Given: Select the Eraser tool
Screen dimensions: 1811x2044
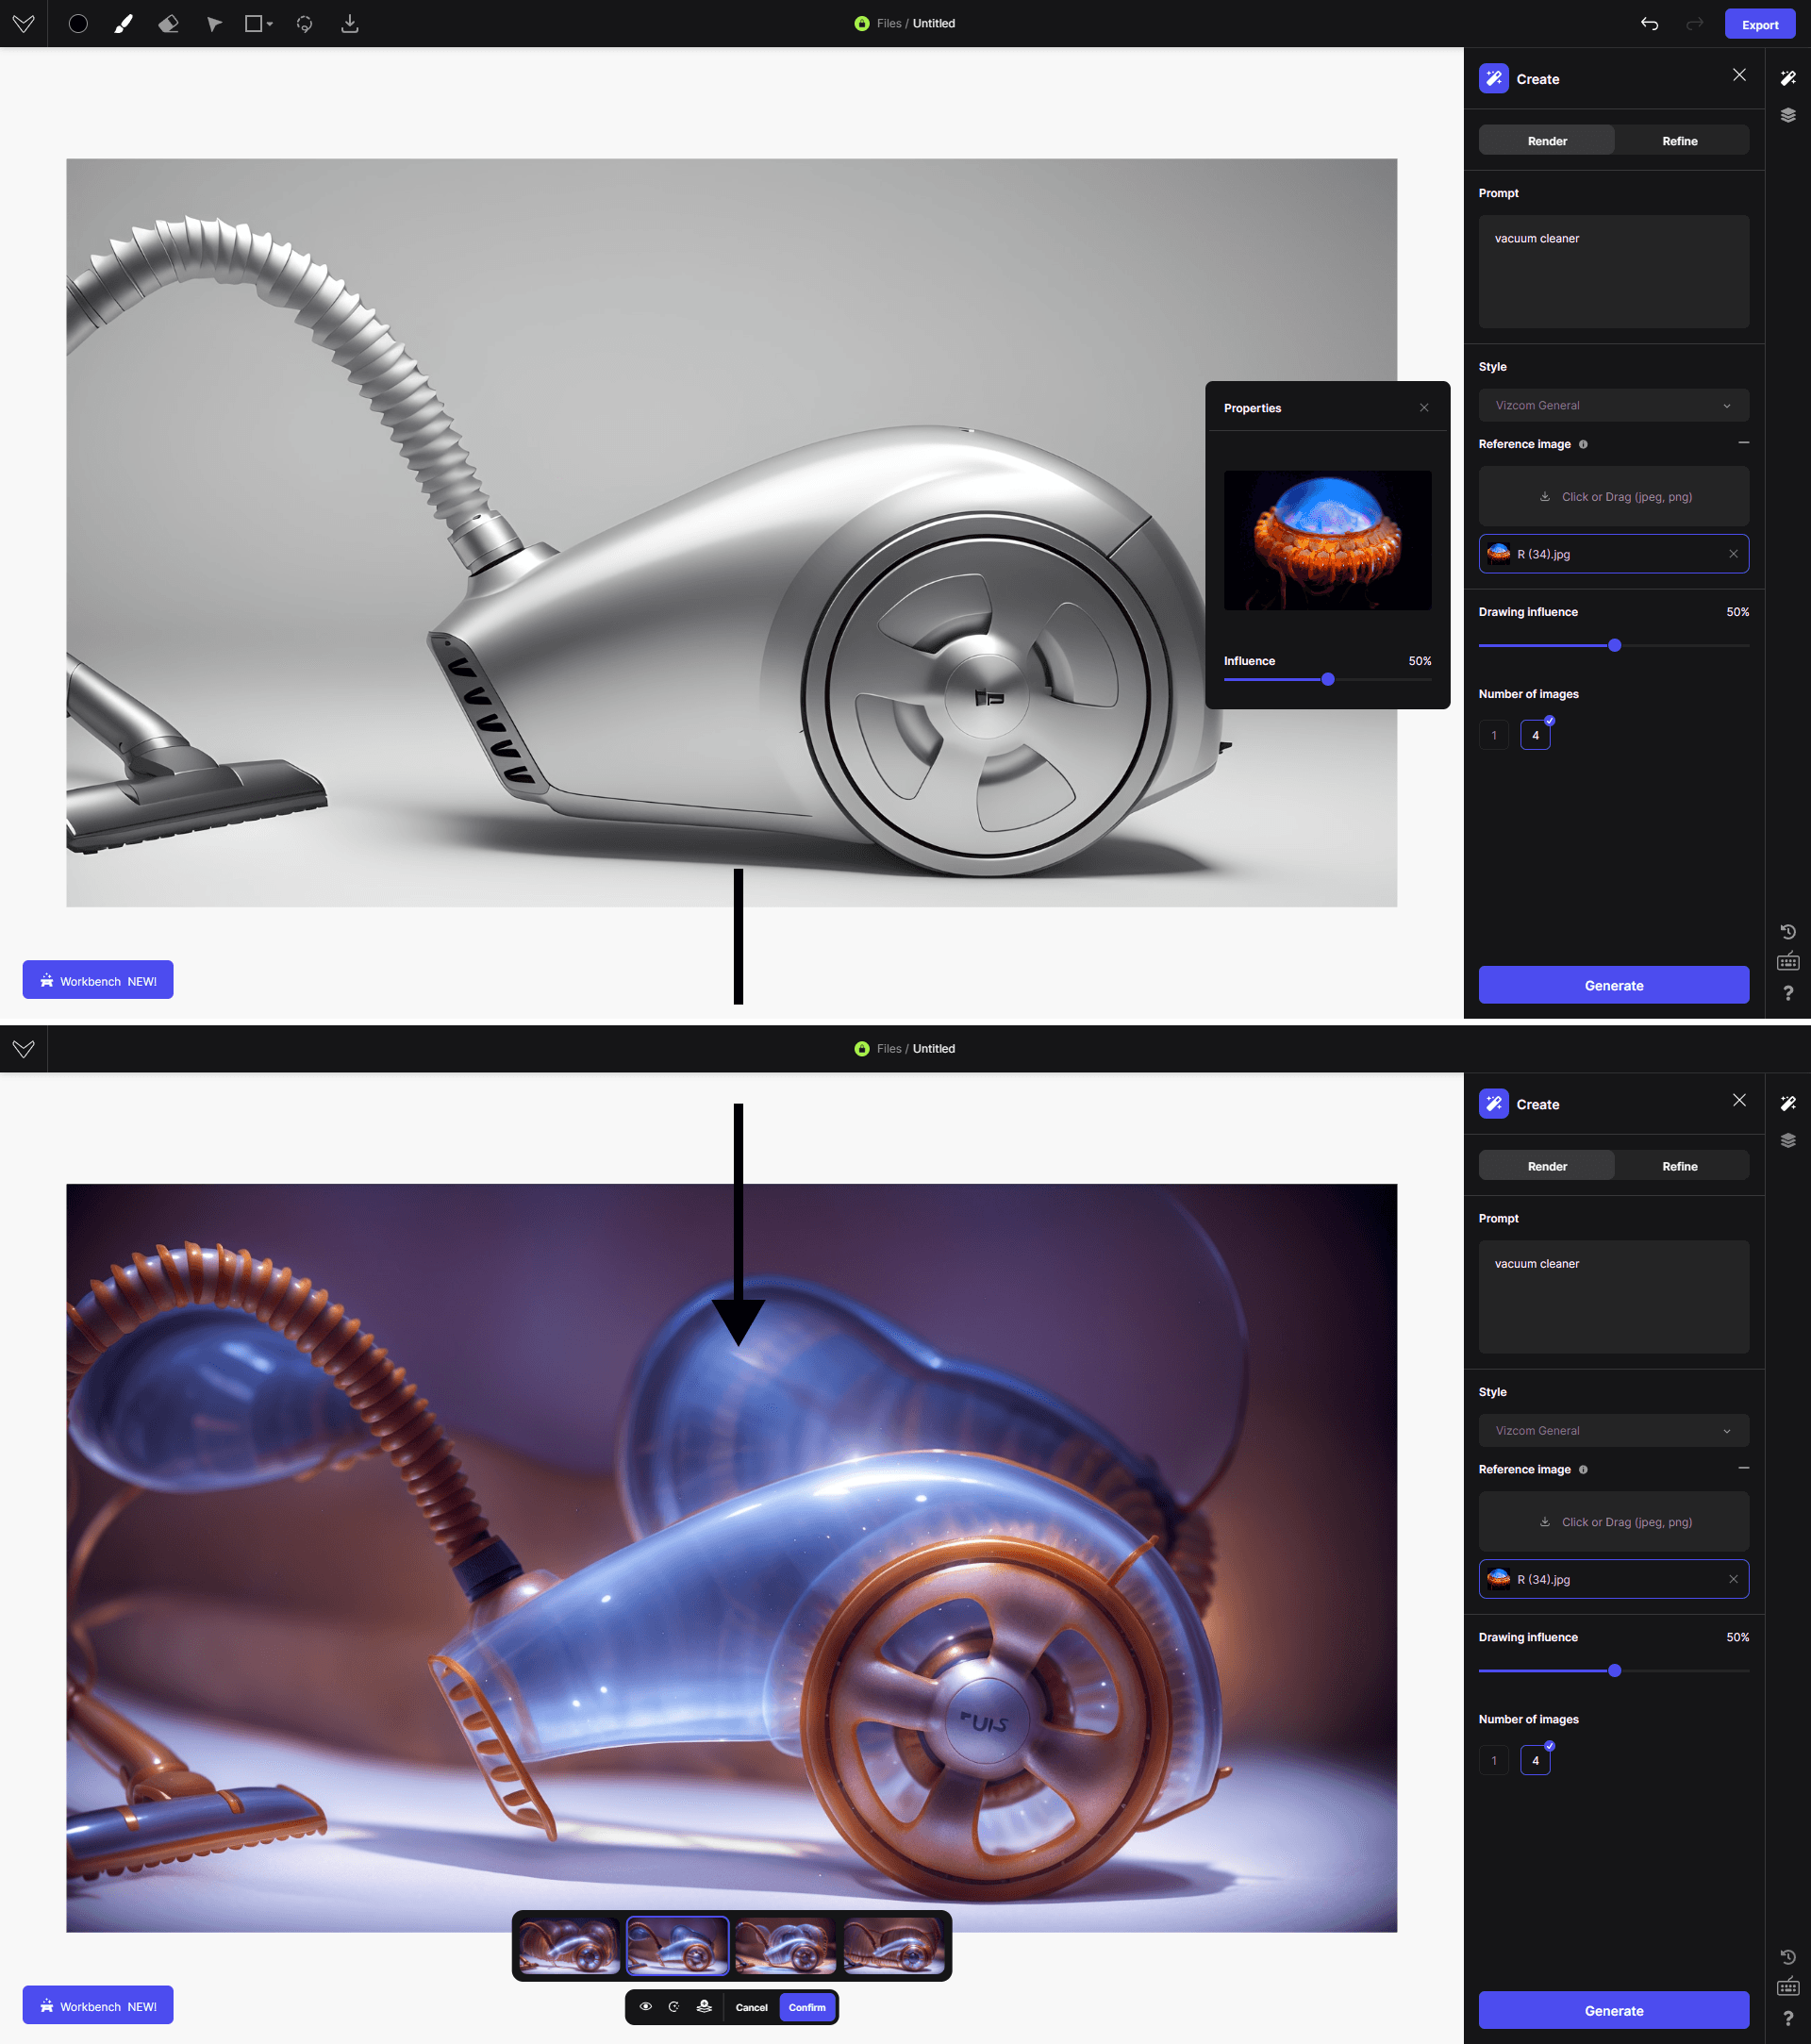Looking at the screenshot, I should coord(168,23).
